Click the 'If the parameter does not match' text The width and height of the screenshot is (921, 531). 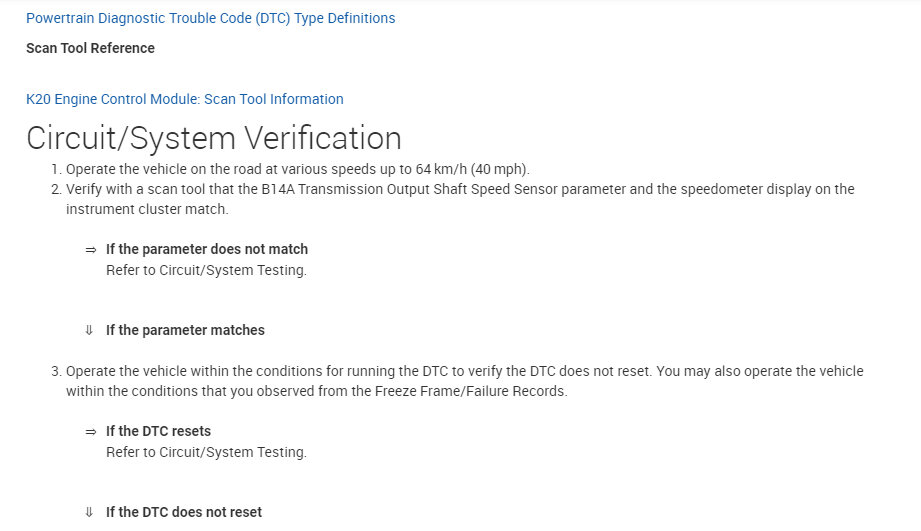(207, 249)
